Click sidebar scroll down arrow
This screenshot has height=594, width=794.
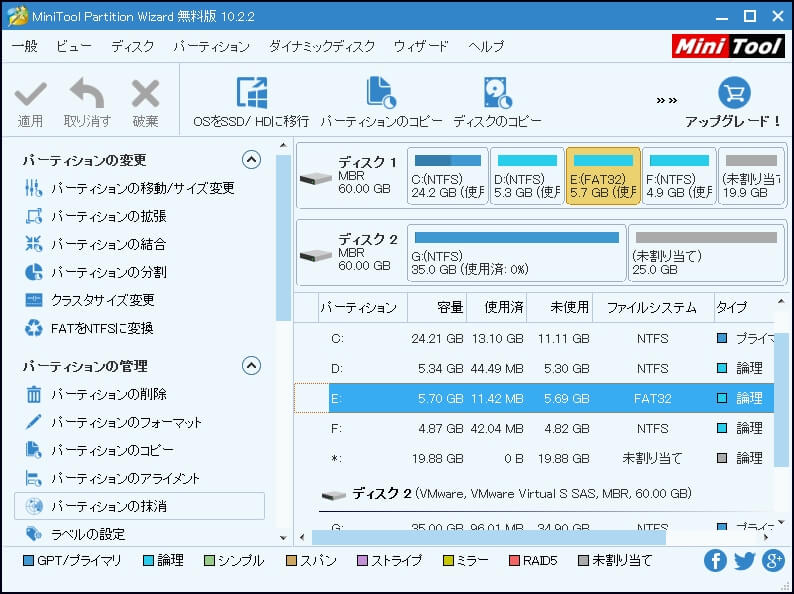[283, 538]
